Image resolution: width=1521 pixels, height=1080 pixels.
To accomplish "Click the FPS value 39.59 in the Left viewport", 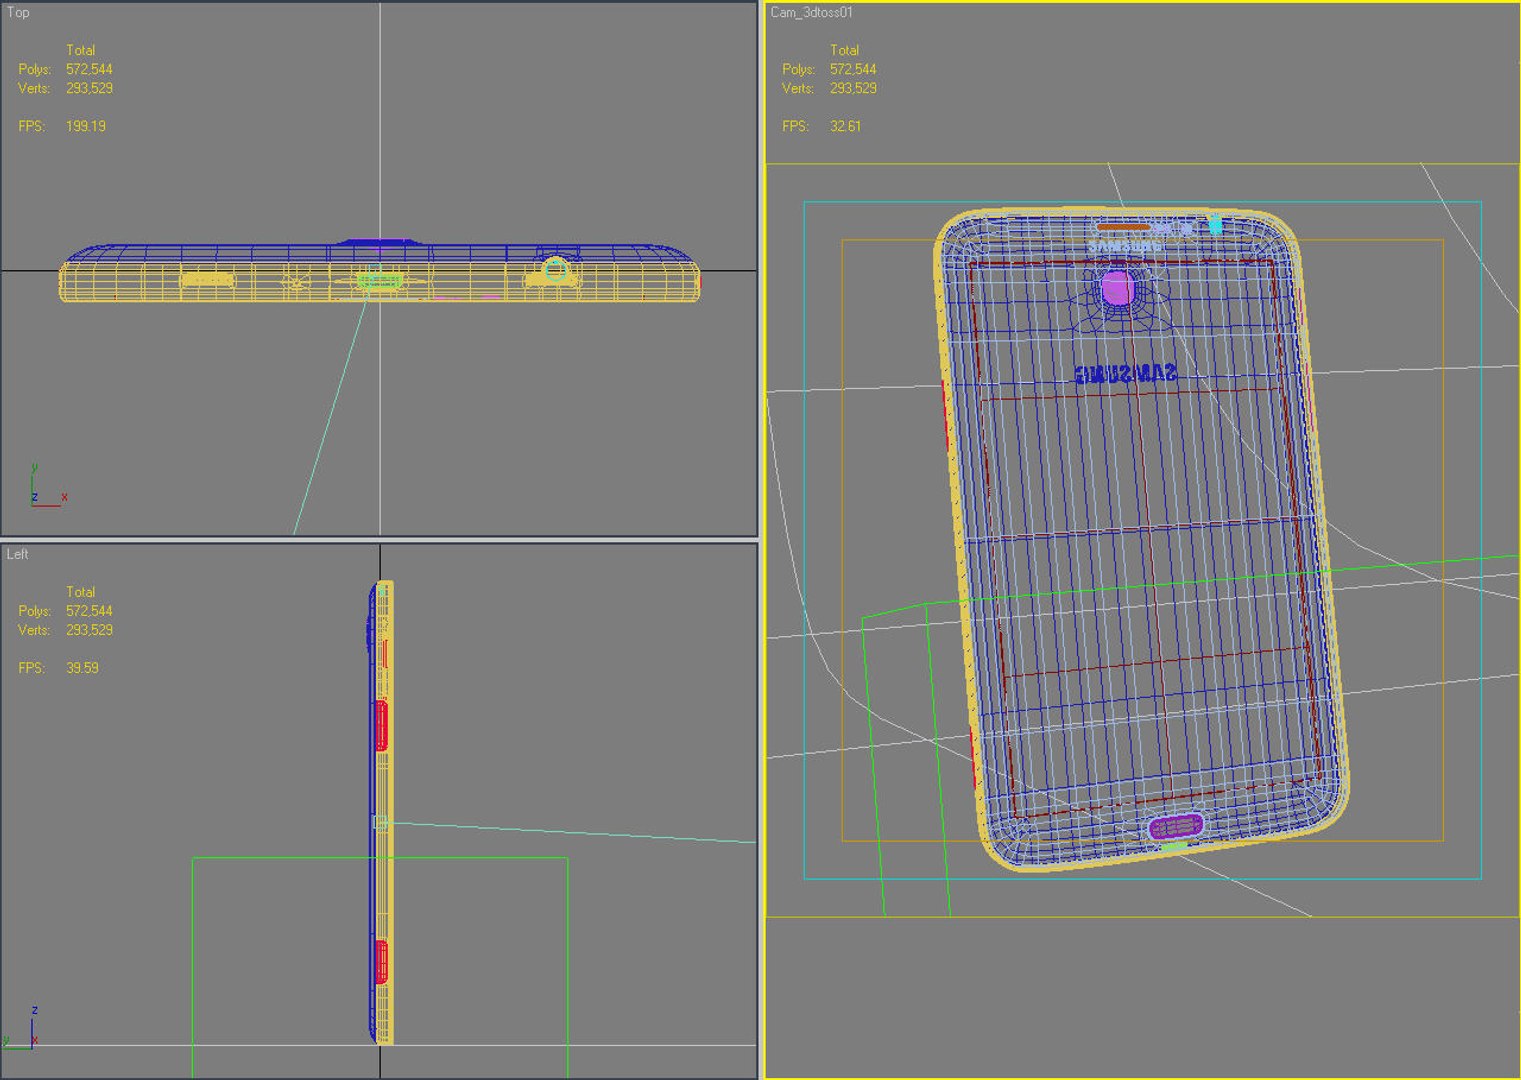I will click(83, 668).
